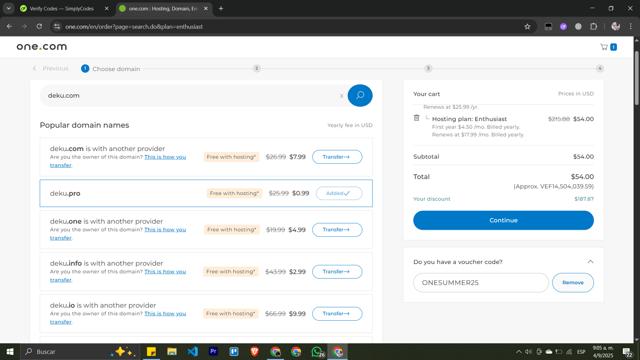
Task: Select the deku.pro domain row
Action: tap(206, 193)
